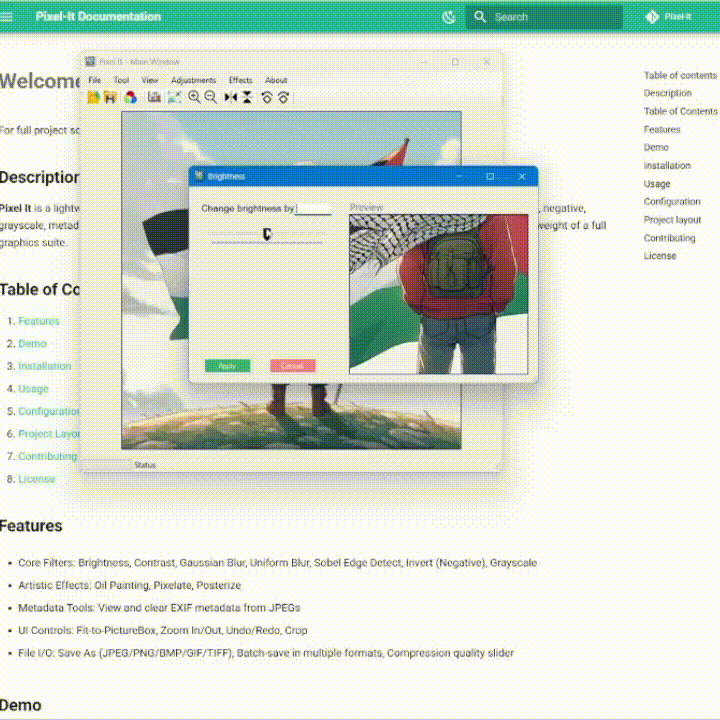Click the 'Demo' section heading at bottom

[21, 705]
